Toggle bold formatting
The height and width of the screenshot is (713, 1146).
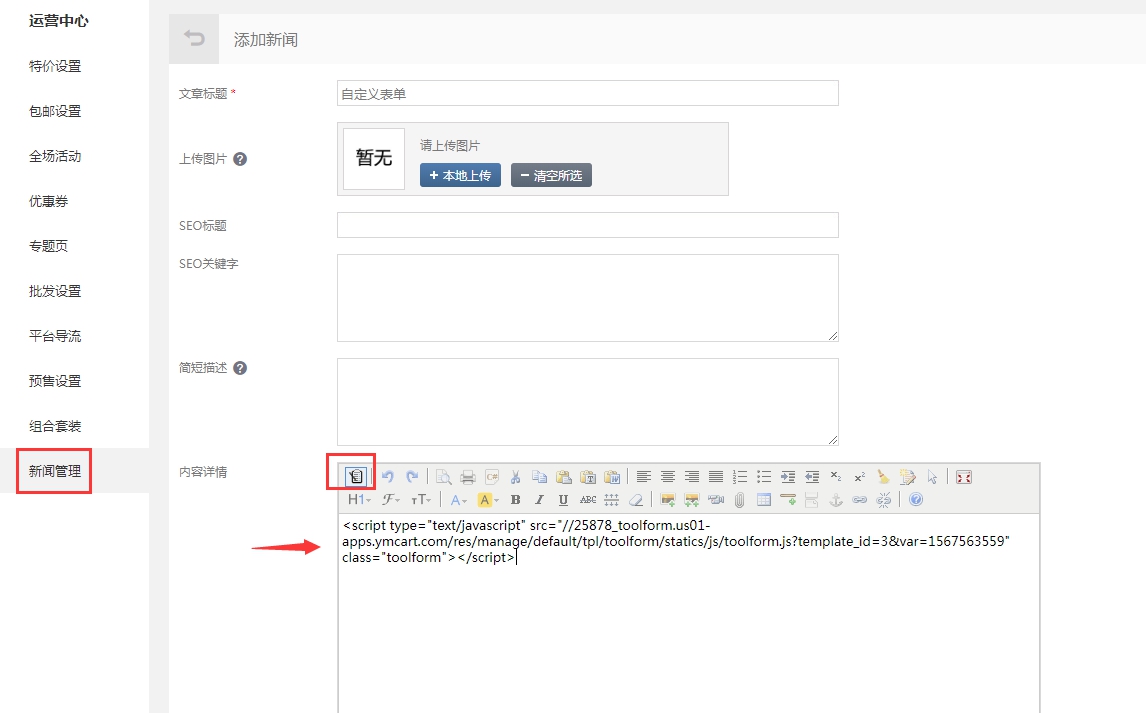[x=515, y=500]
